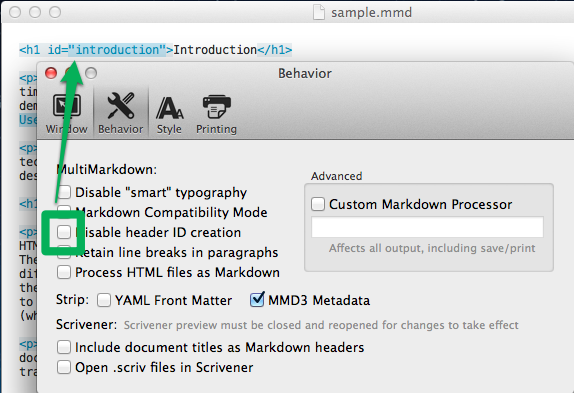
Task: Enable Disable "smart" typography checkbox
Action: click(x=64, y=192)
